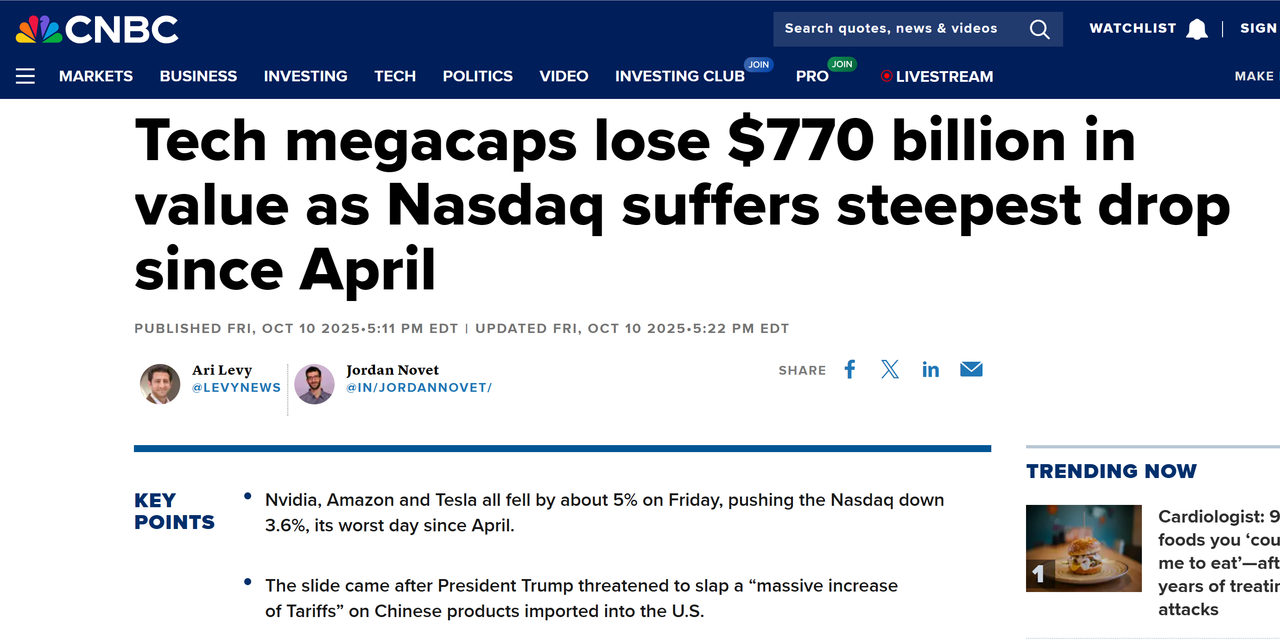This screenshot has height=640, width=1280.
Task: Open Jordan Novet's LinkedIn handle link
Action: [x=419, y=388]
